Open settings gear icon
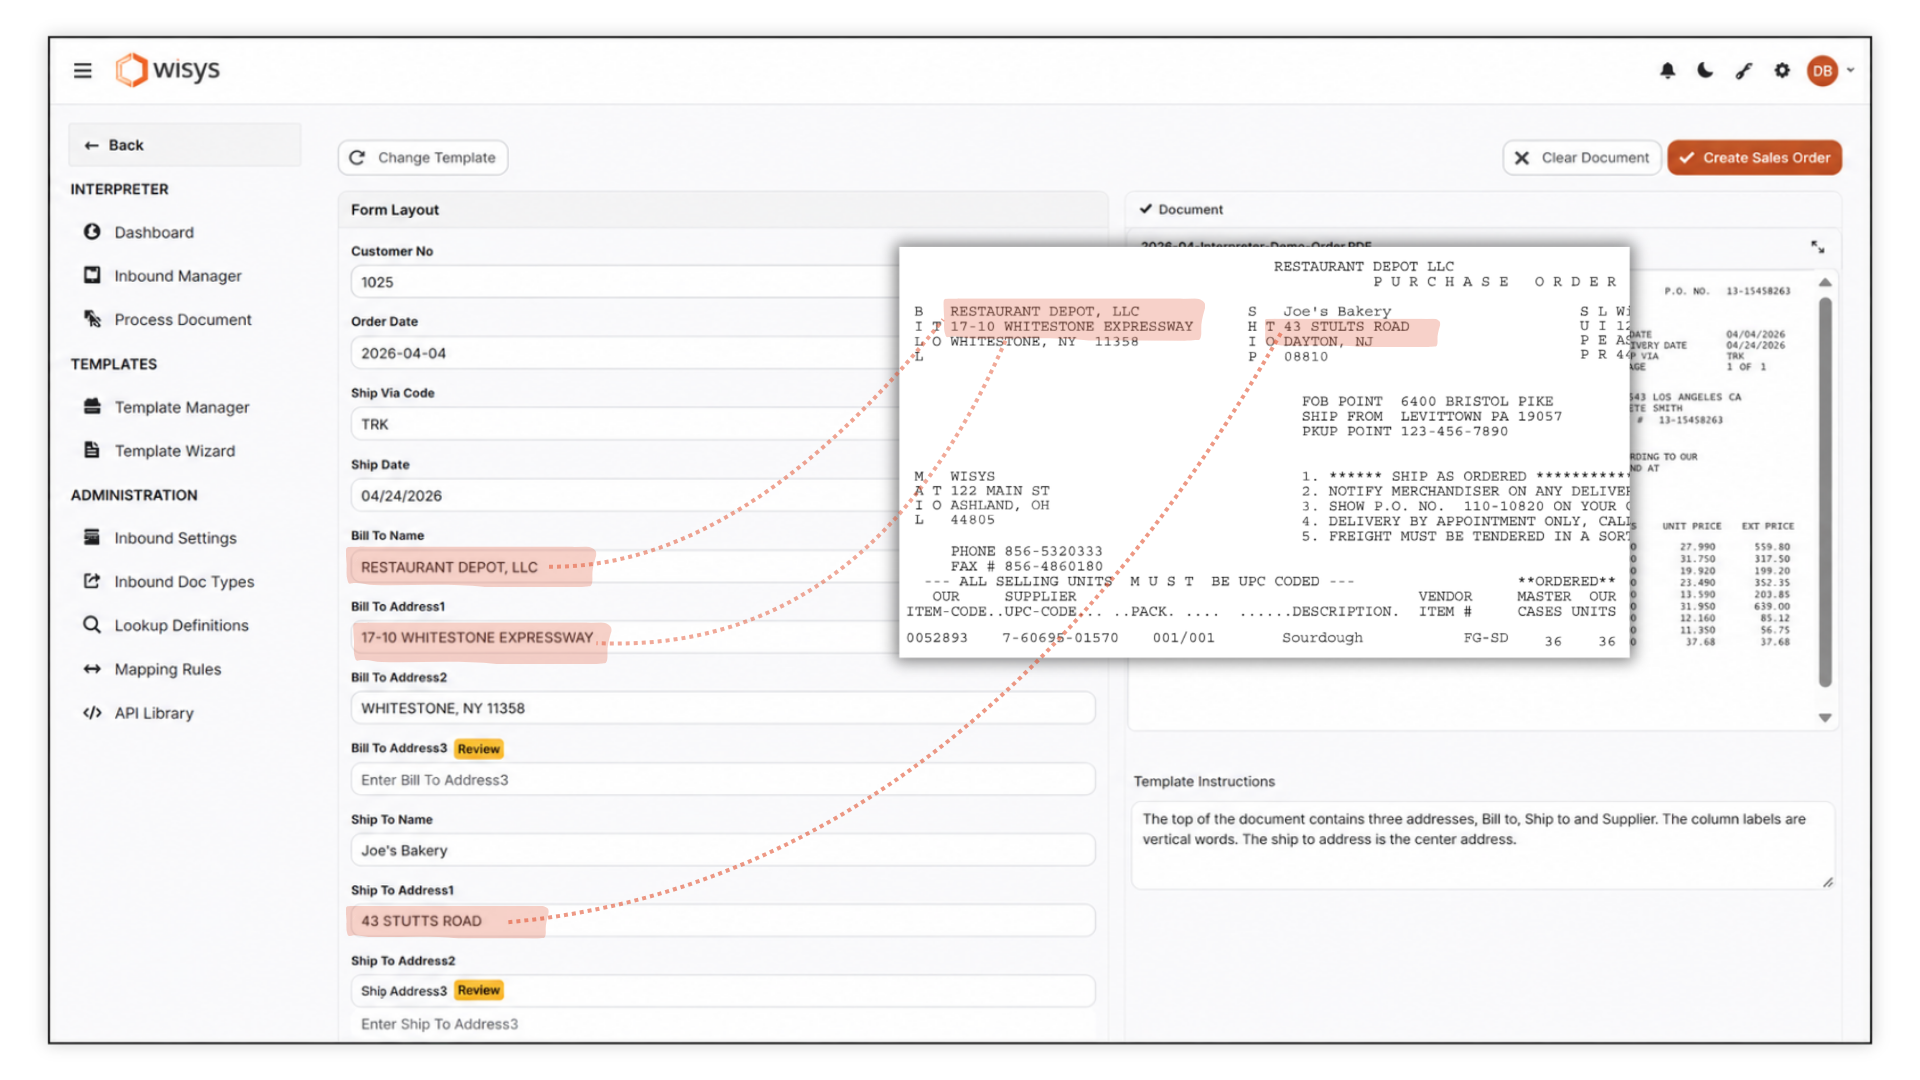The image size is (1920, 1080). [x=1782, y=71]
